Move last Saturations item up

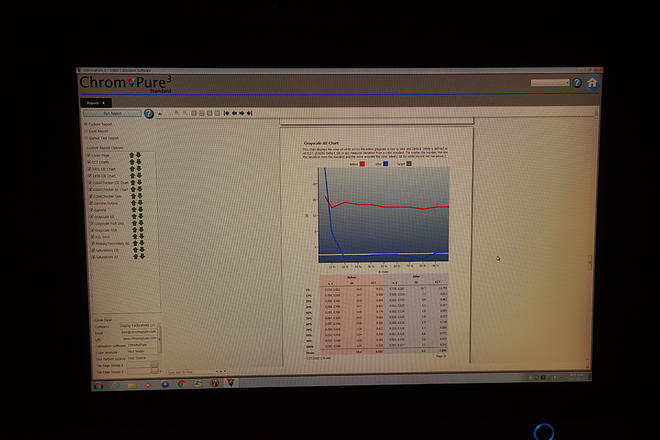tap(136, 256)
